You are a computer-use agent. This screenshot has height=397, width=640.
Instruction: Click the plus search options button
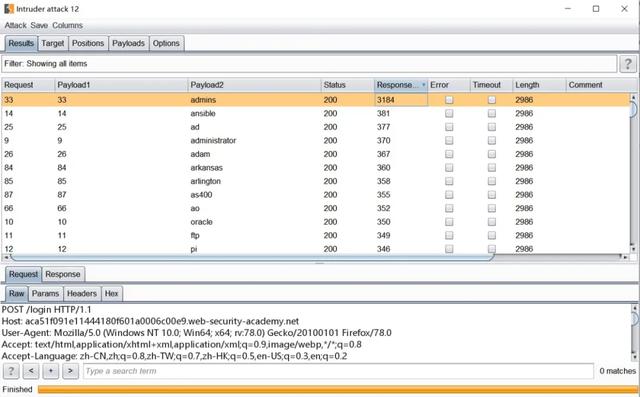(51, 371)
